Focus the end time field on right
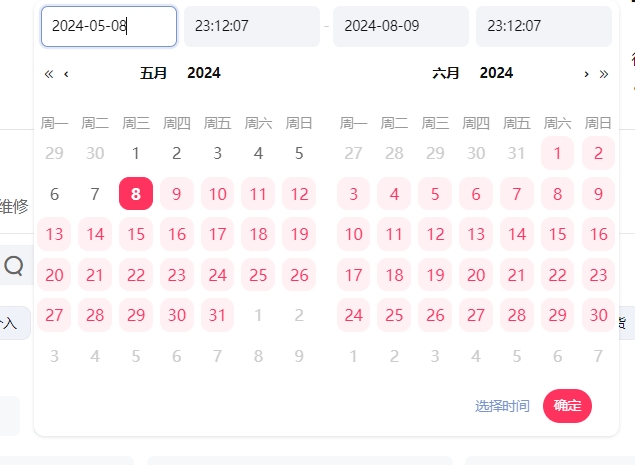Screen dimensions: 635x465 point(544,26)
